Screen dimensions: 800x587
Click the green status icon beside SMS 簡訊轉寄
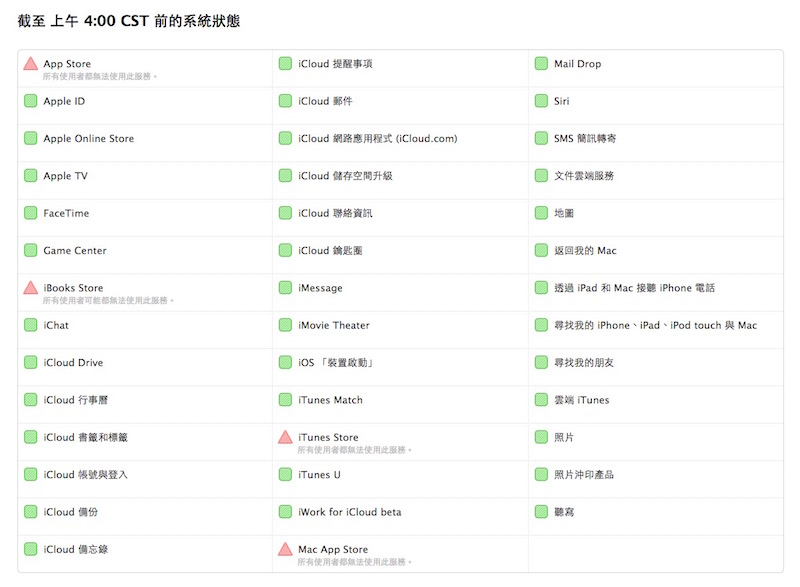[541, 138]
